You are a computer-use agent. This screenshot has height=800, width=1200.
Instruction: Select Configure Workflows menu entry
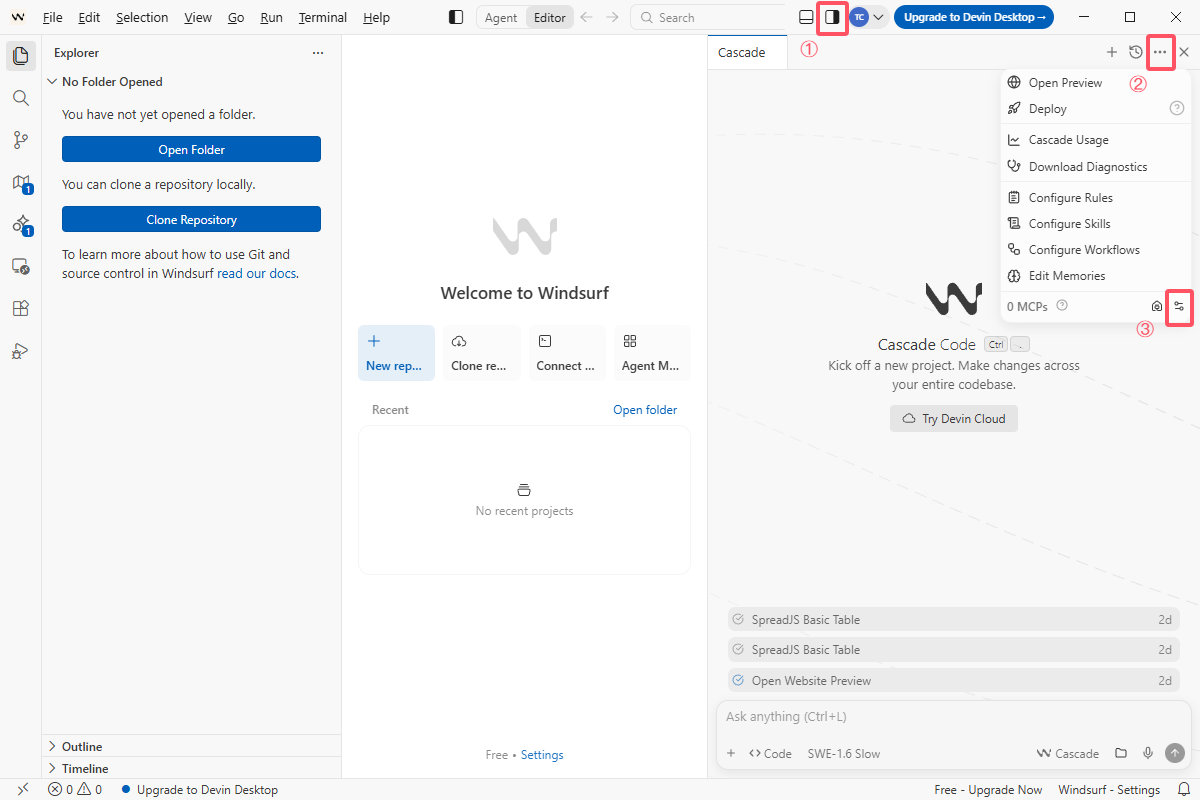[1096, 250]
